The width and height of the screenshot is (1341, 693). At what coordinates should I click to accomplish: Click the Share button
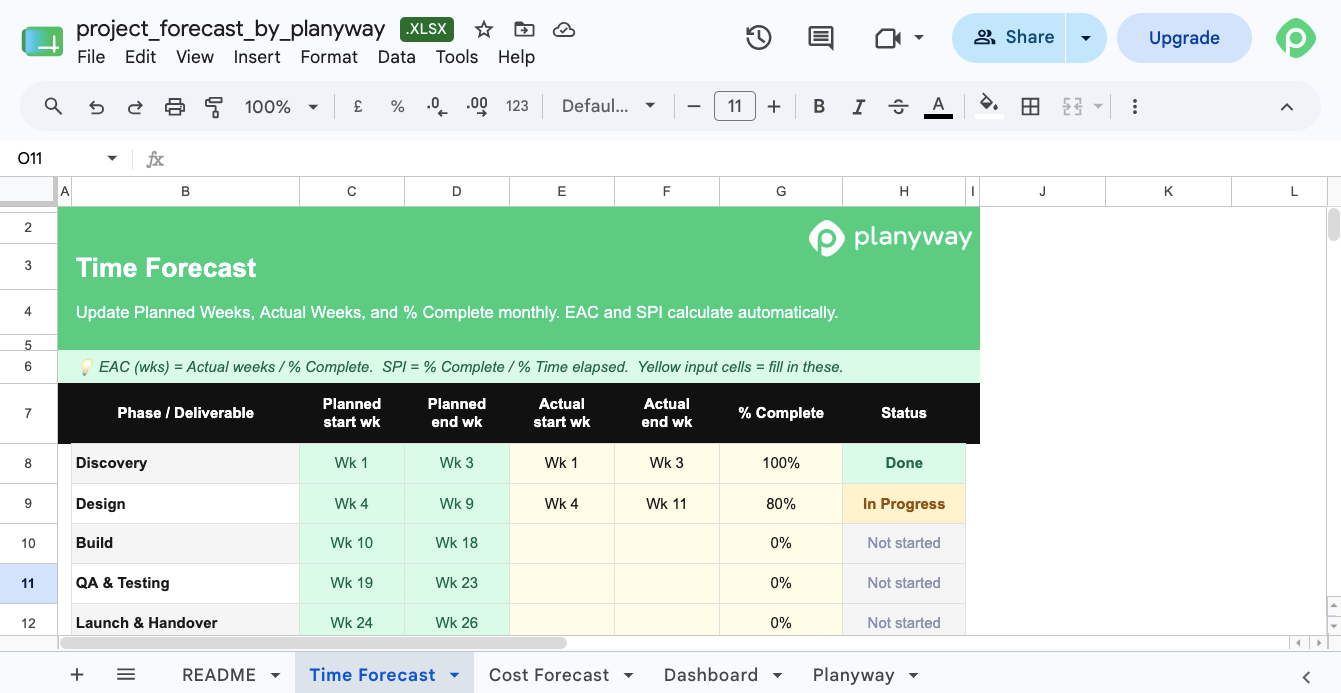1010,38
